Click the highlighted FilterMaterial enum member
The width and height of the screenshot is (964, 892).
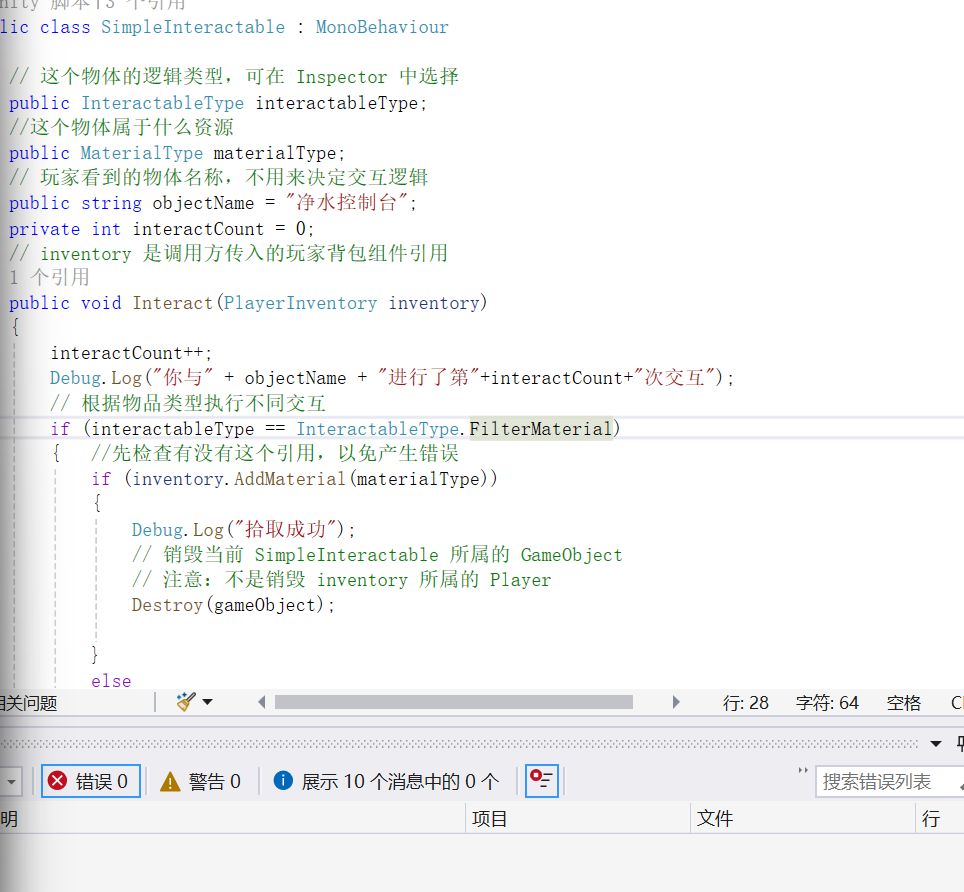click(540, 428)
